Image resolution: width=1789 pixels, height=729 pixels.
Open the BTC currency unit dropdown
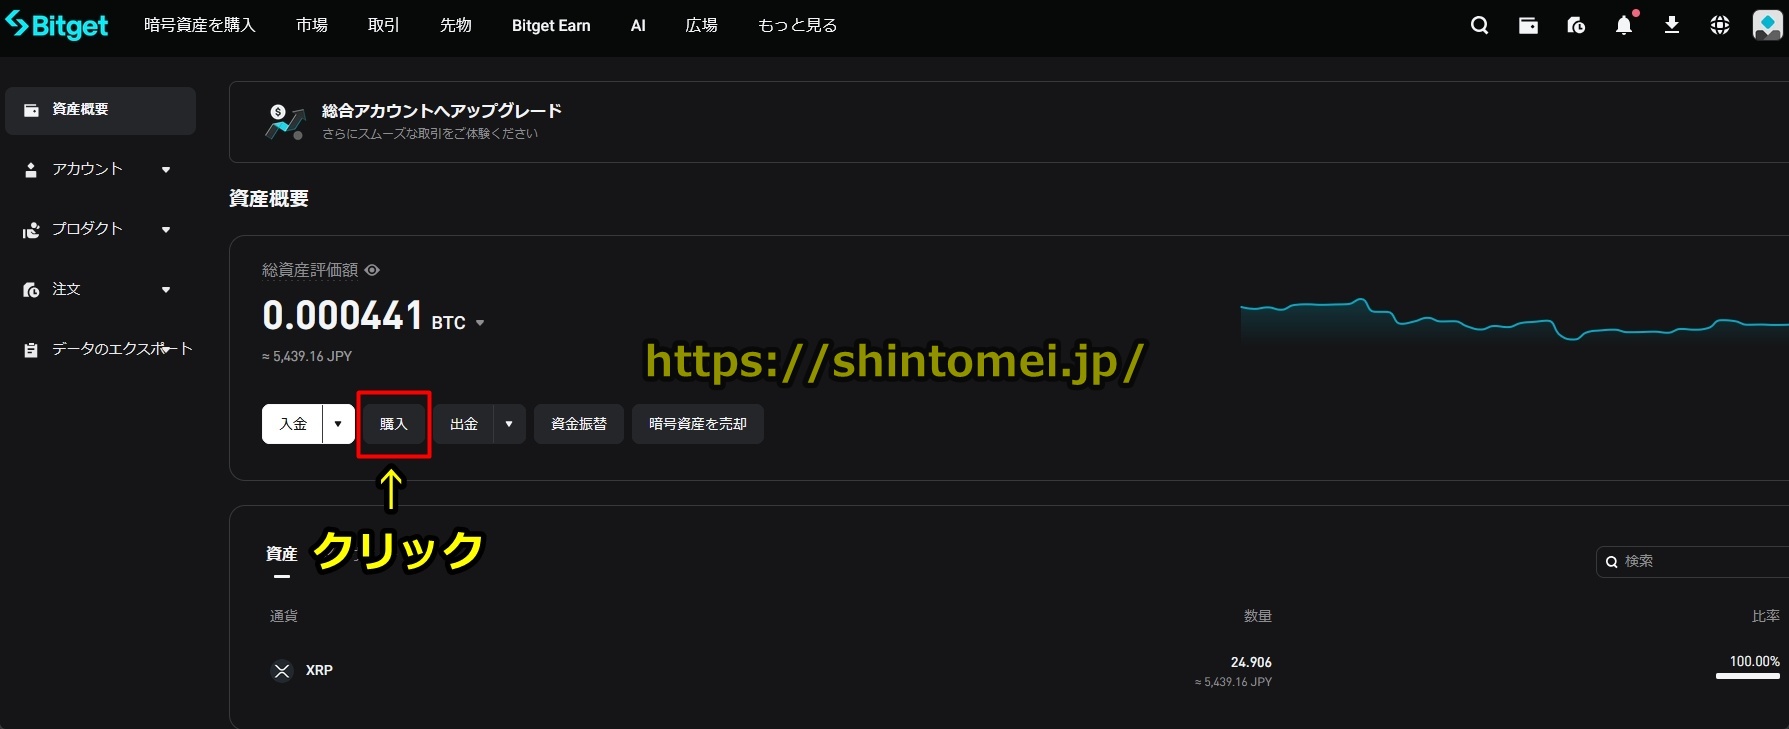click(x=480, y=323)
